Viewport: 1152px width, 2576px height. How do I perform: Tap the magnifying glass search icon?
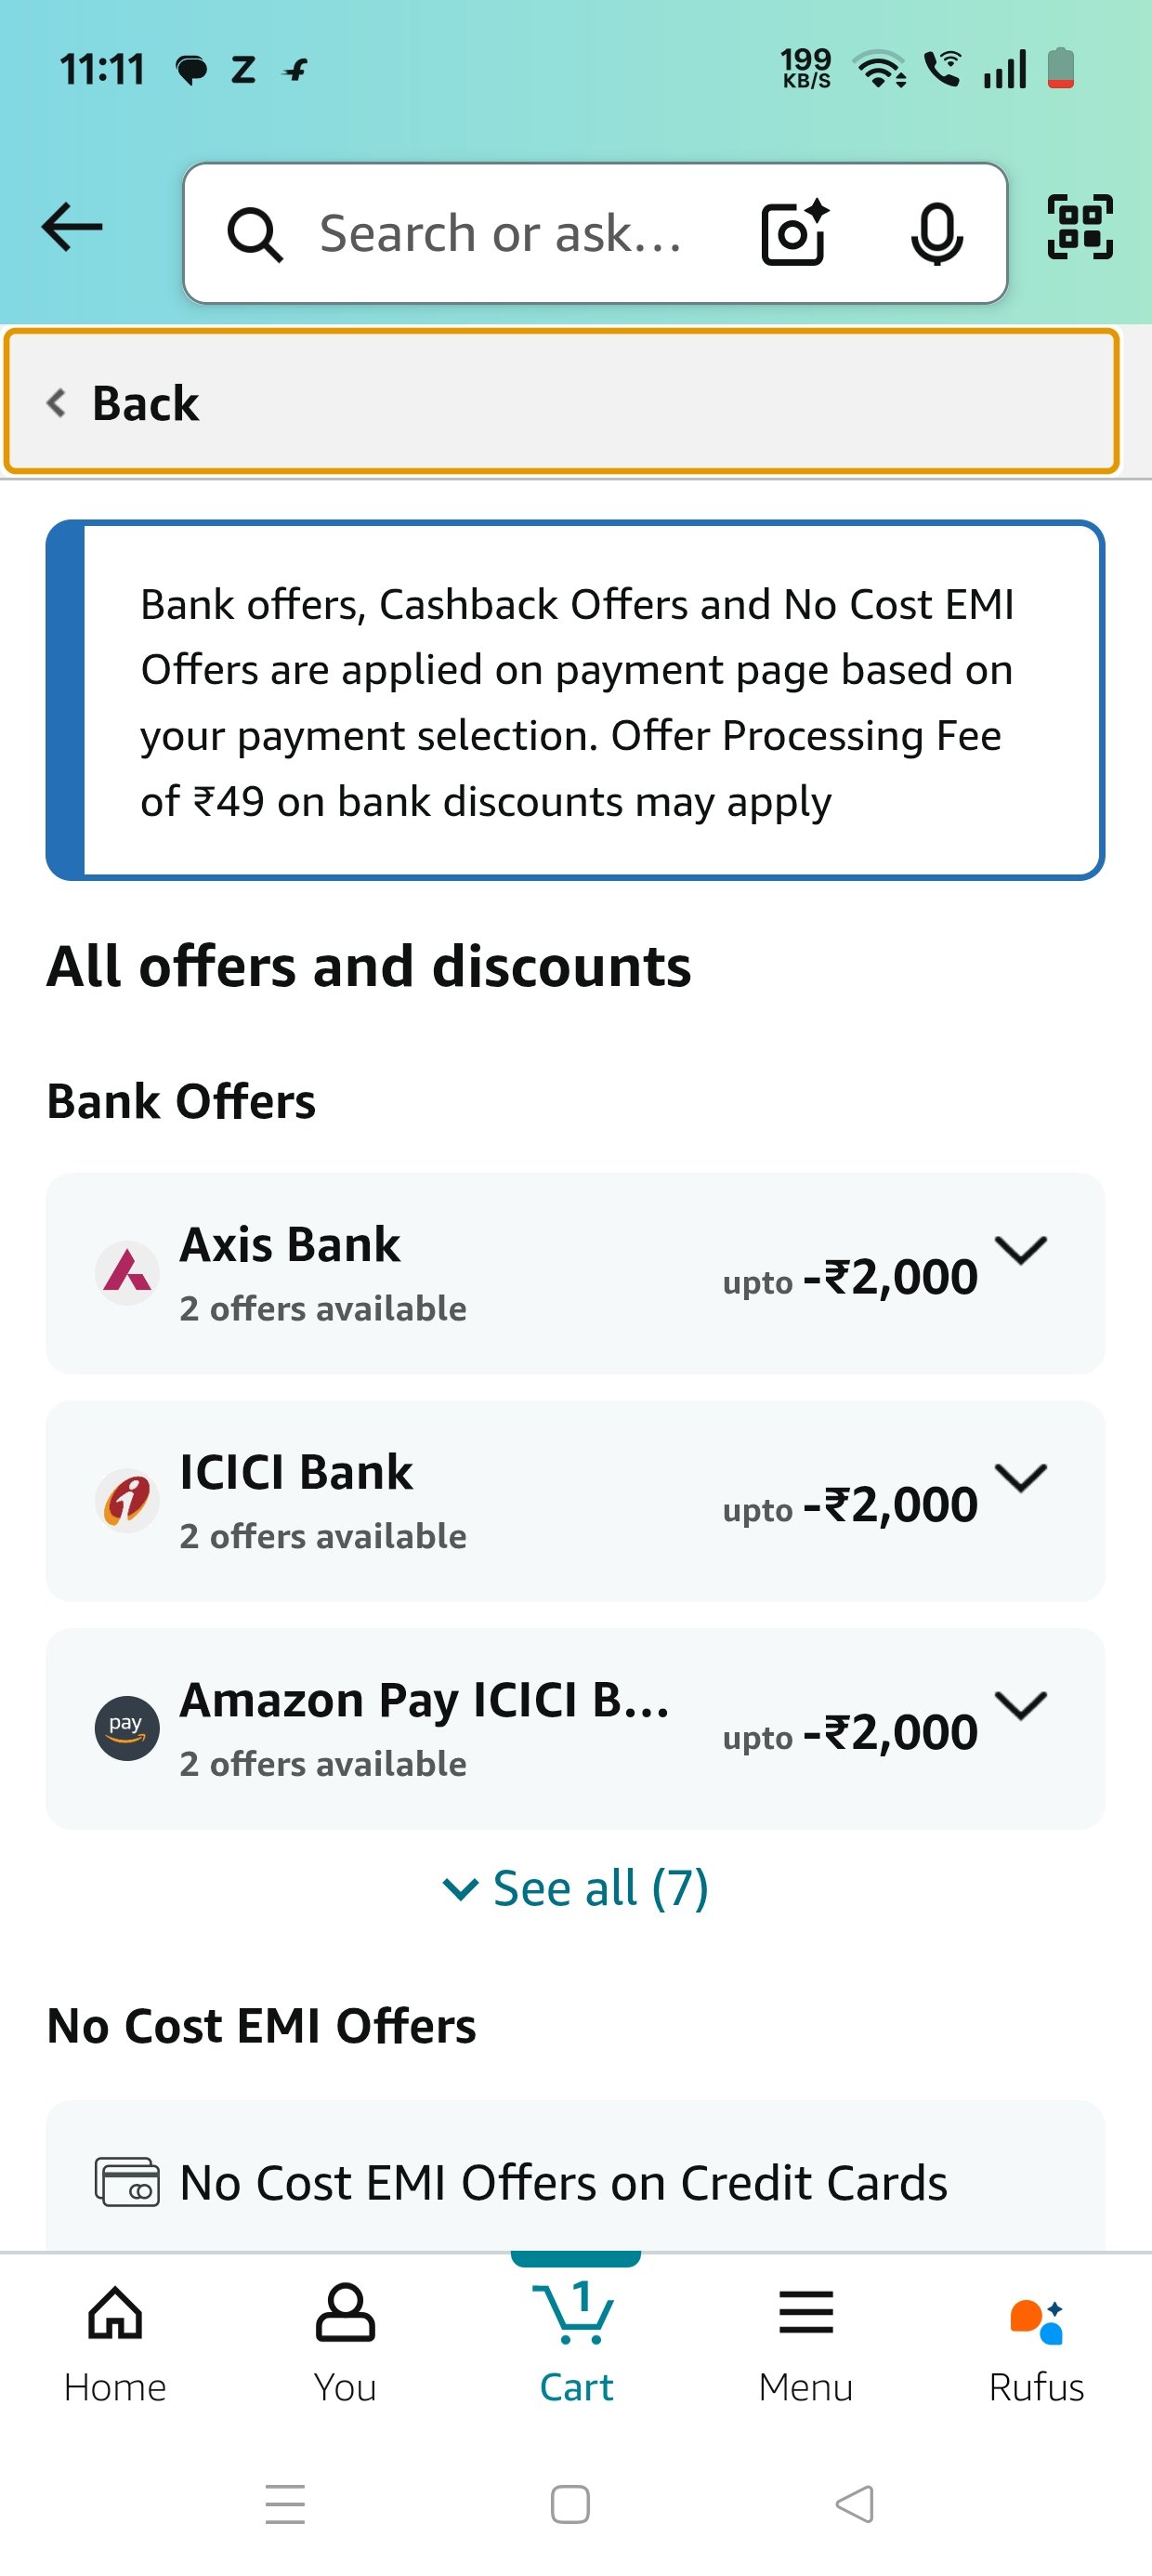(x=254, y=235)
